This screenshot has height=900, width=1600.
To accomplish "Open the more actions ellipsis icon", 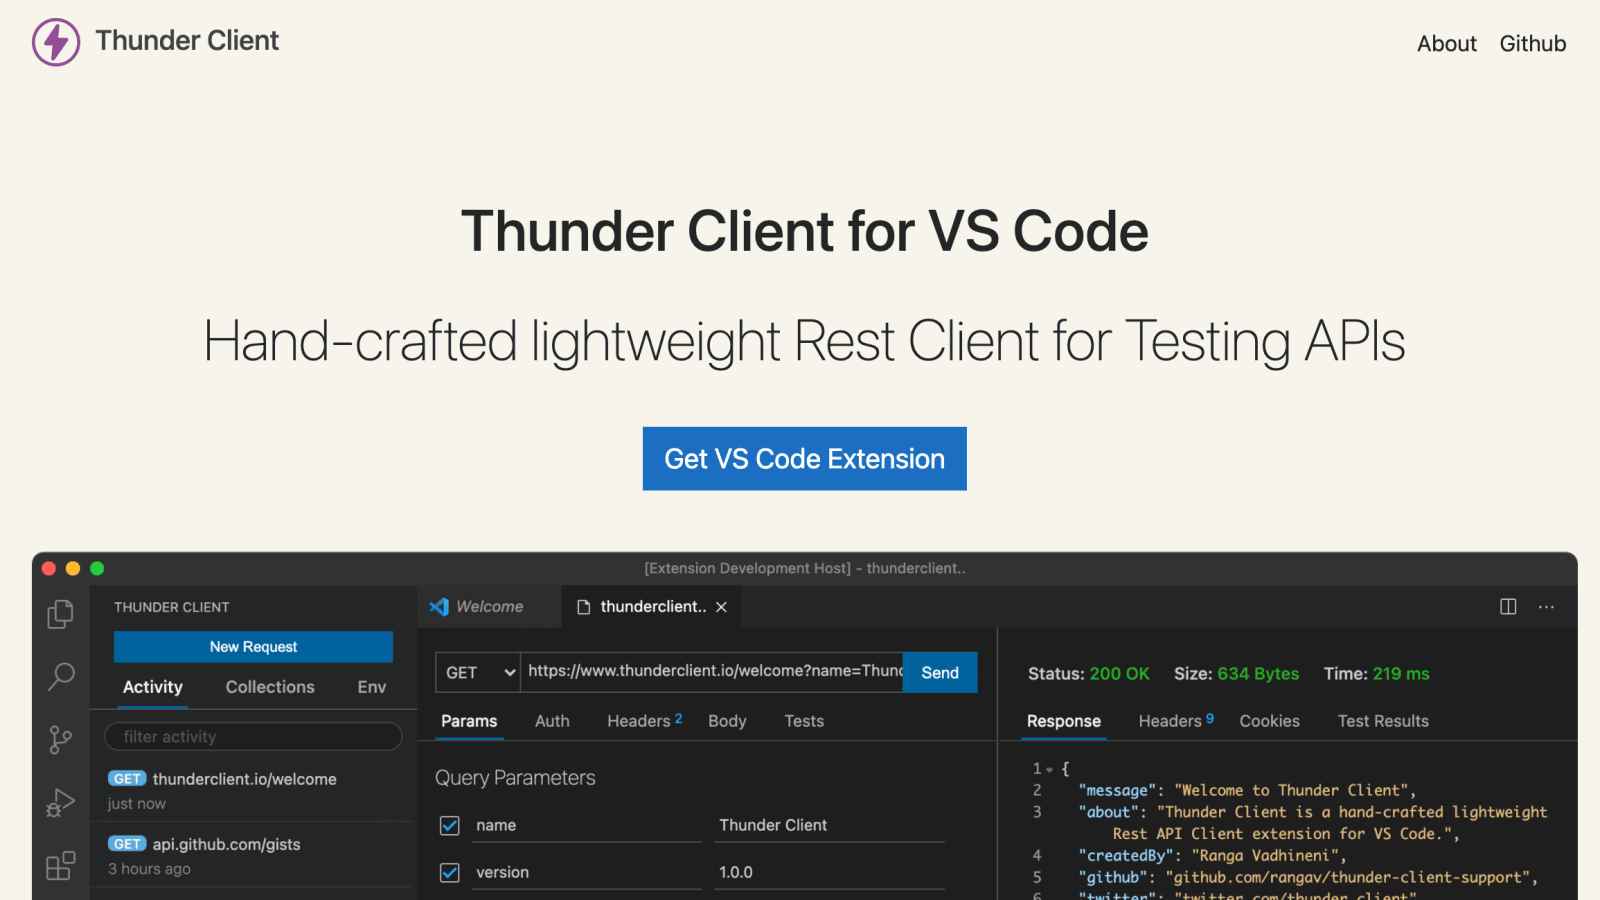I will [1546, 607].
